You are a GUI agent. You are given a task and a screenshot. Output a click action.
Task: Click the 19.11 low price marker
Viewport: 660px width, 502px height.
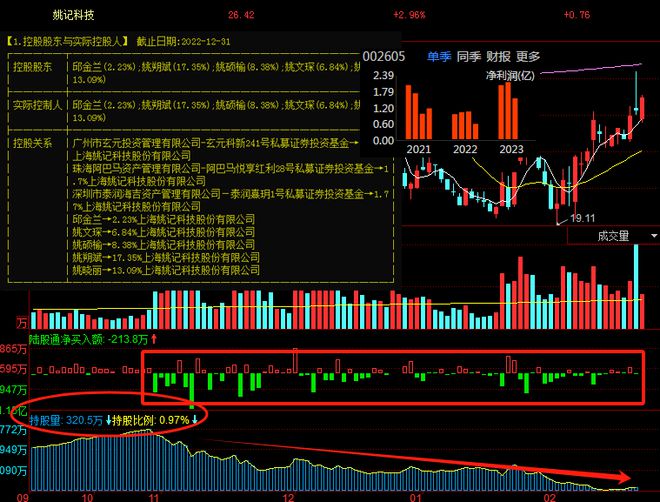coord(582,218)
